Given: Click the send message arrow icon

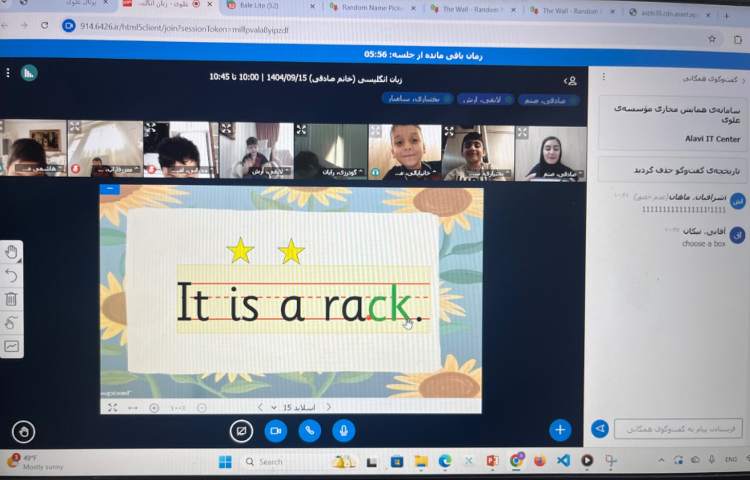Looking at the screenshot, I should (x=600, y=429).
